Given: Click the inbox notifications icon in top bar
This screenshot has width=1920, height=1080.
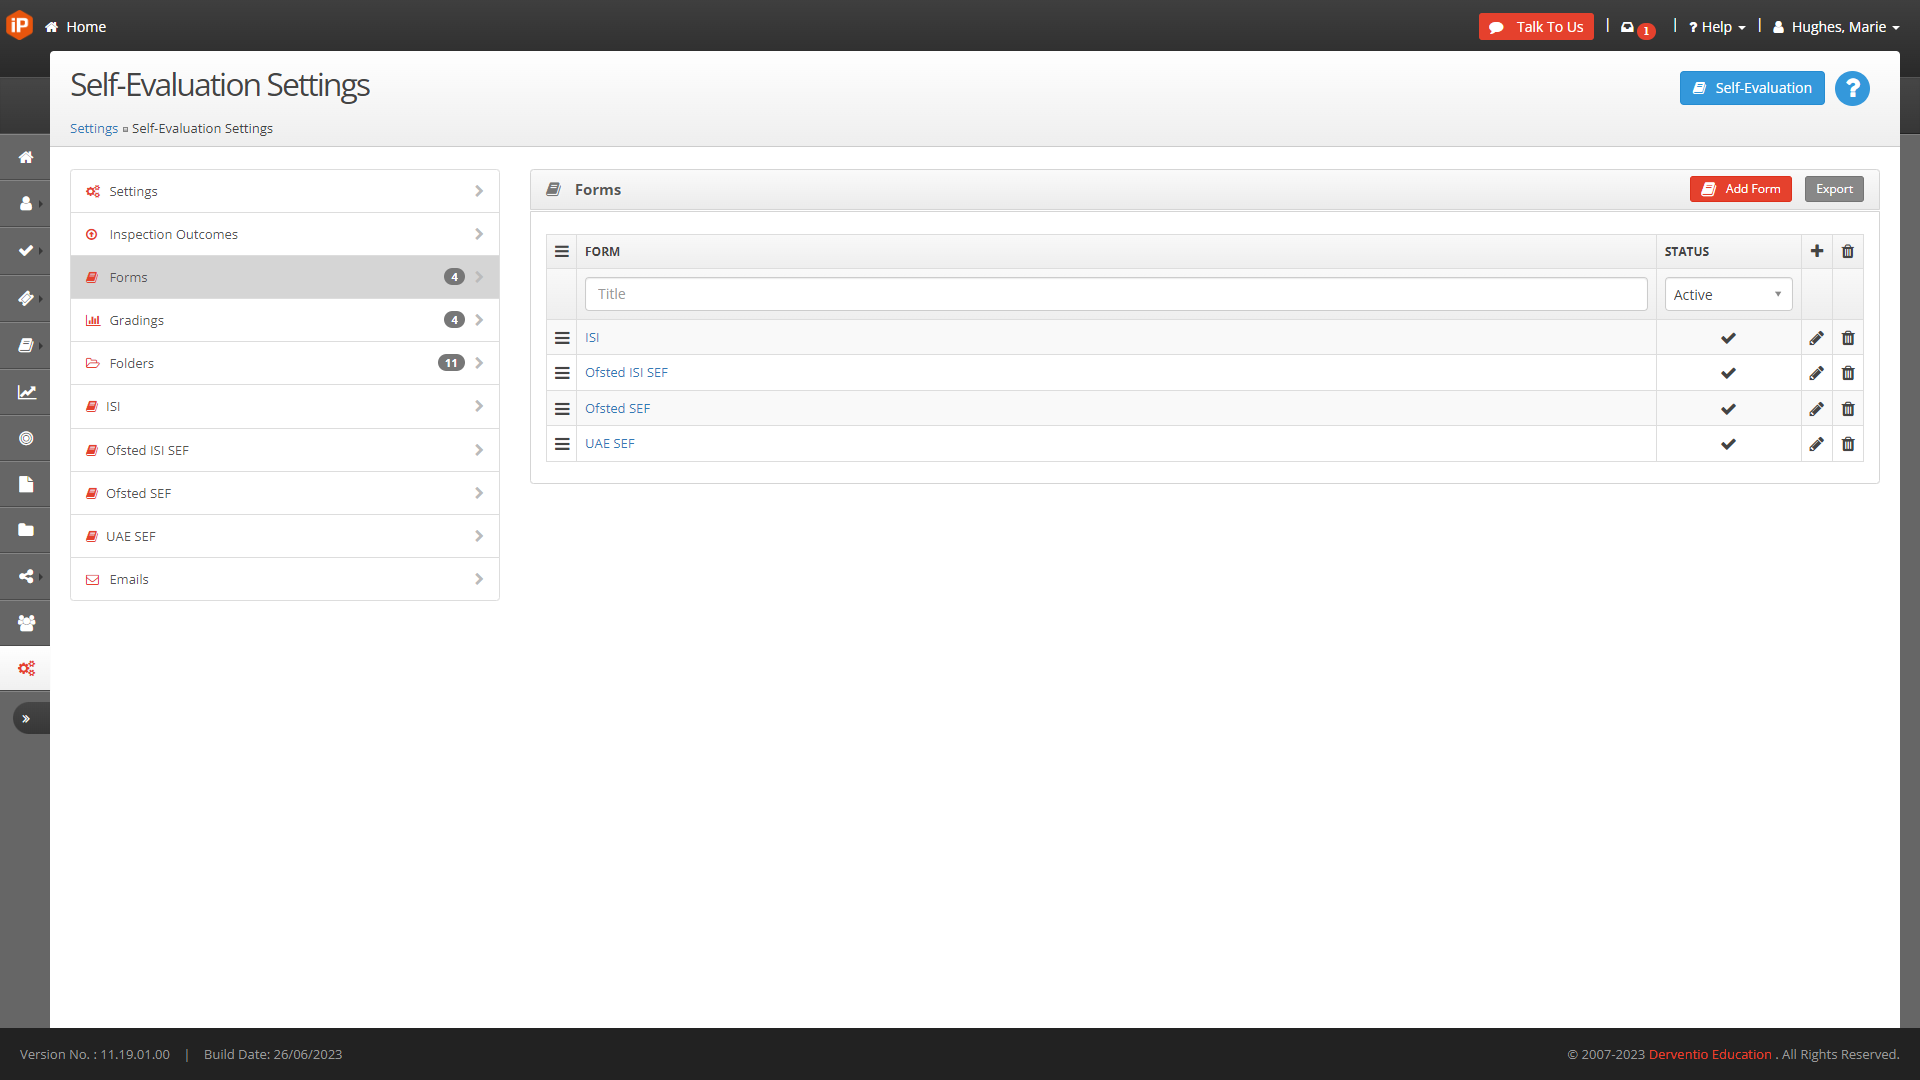Looking at the screenshot, I should point(1628,27).
